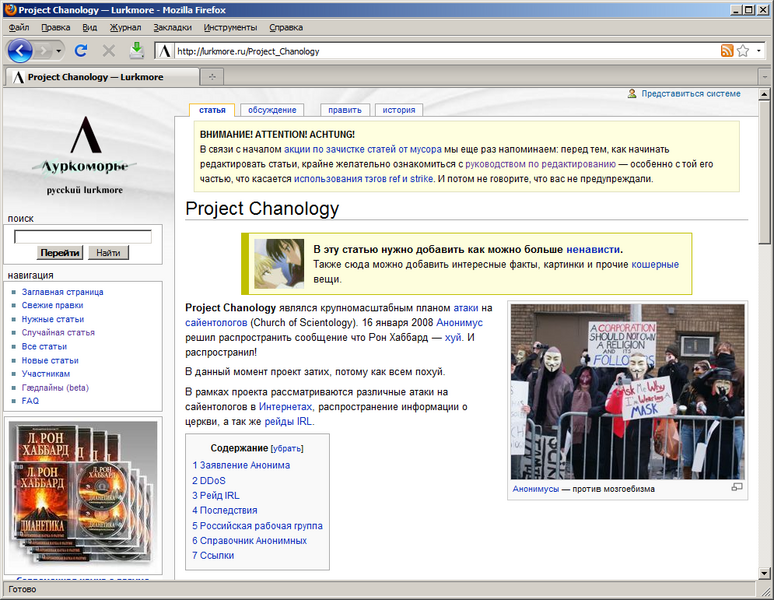Open the address bar history dropdown arrow
The image size is (774, 600).
pos(759,51)
